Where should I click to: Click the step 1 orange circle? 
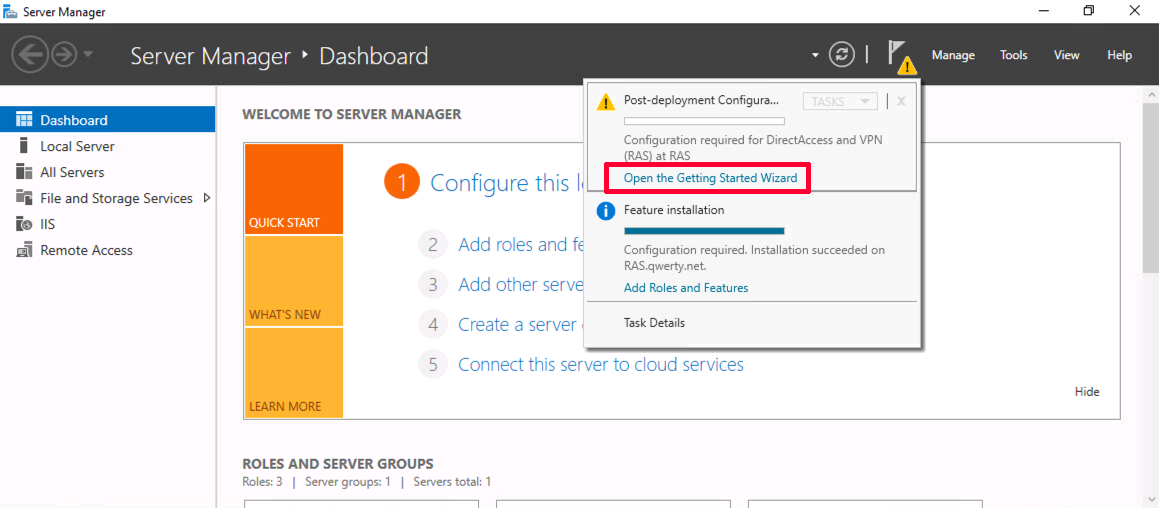point(402,183)
